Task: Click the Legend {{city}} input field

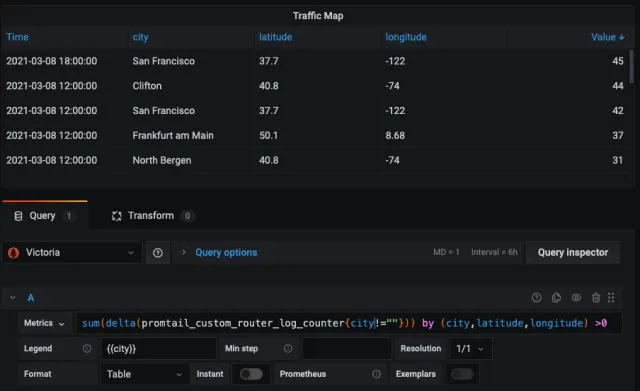Action: (158, 349)
